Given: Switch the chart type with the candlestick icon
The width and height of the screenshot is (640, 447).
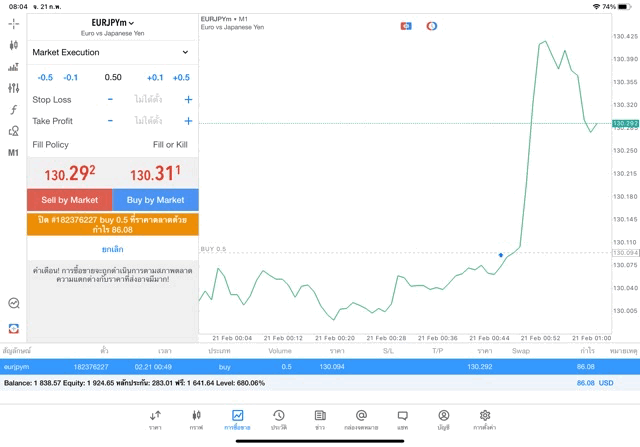Looking at the screenshot, I should 13,45.
